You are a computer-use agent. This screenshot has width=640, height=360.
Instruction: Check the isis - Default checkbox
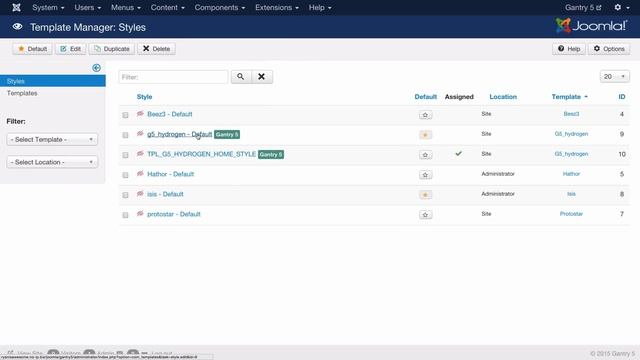click(125, 195)
